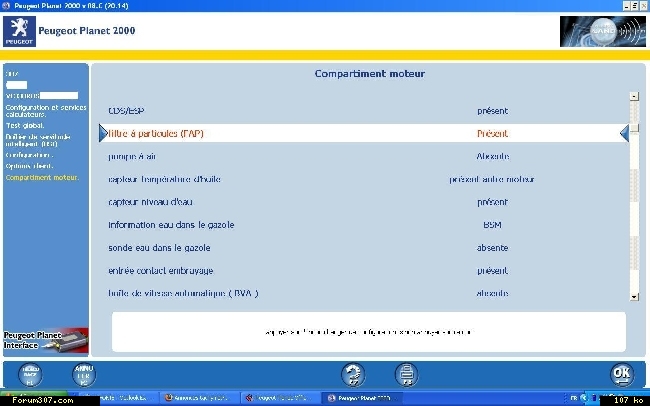Open 'Compartiment moteur' in sidebar
The image size is (650, 406).
[42, 178]
